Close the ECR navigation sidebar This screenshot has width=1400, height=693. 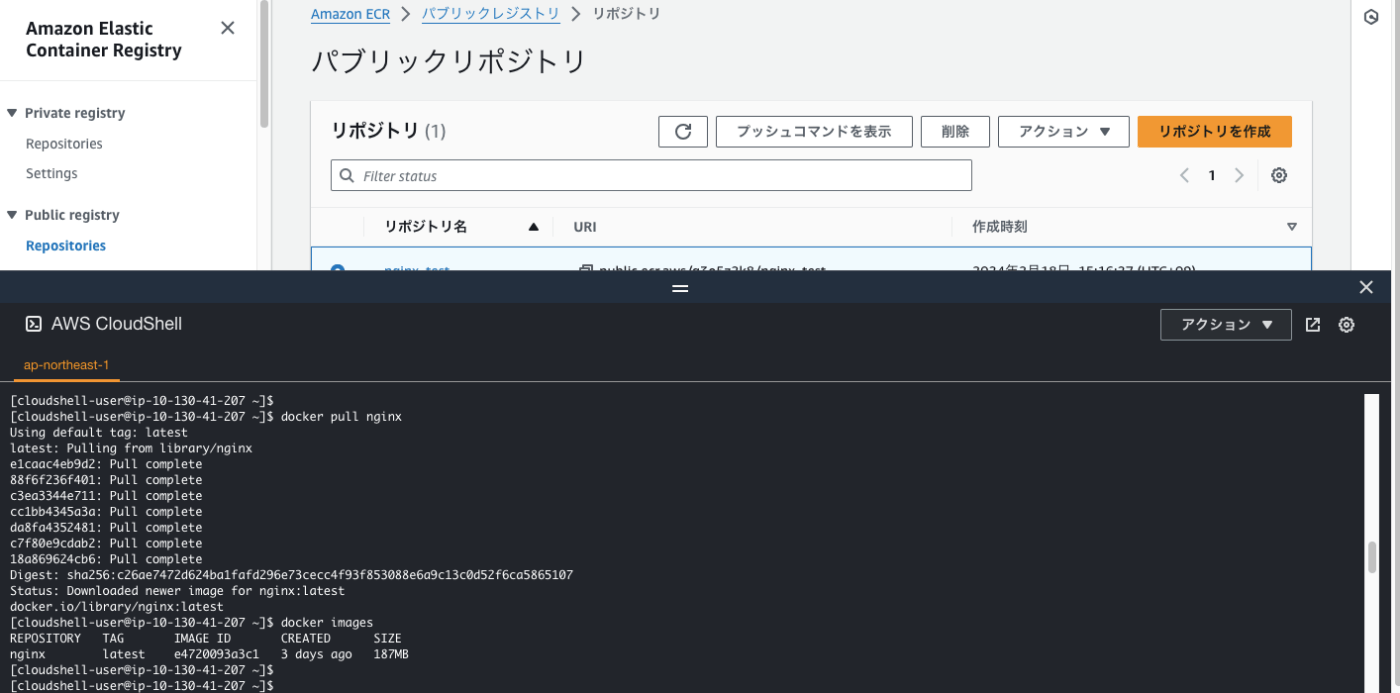[227, 28]
